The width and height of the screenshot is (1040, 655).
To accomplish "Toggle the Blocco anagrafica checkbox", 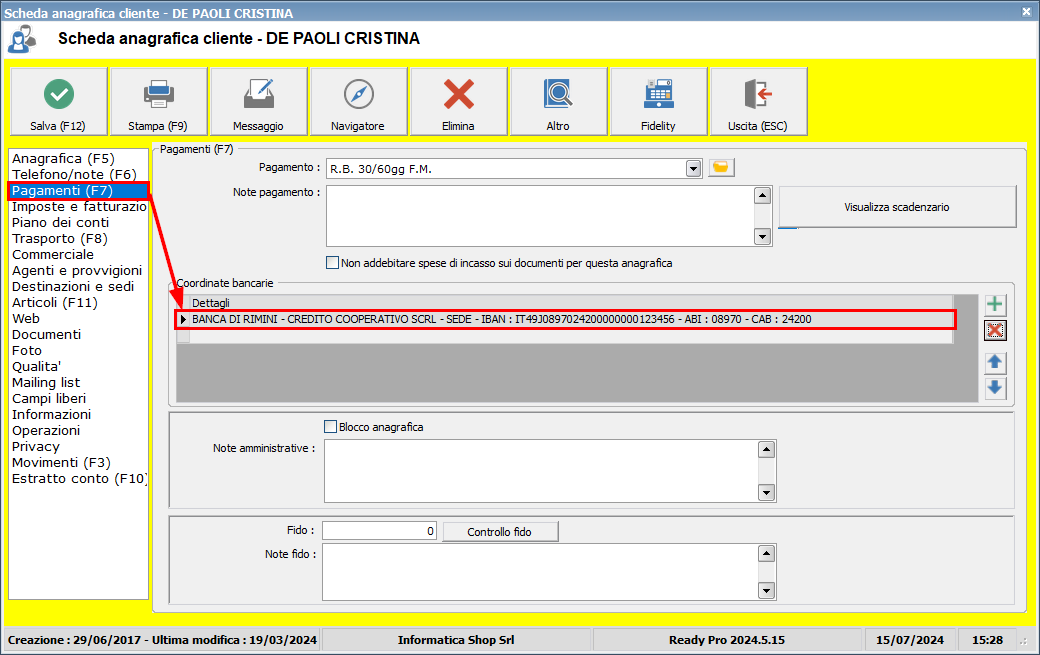I will 330,426.
